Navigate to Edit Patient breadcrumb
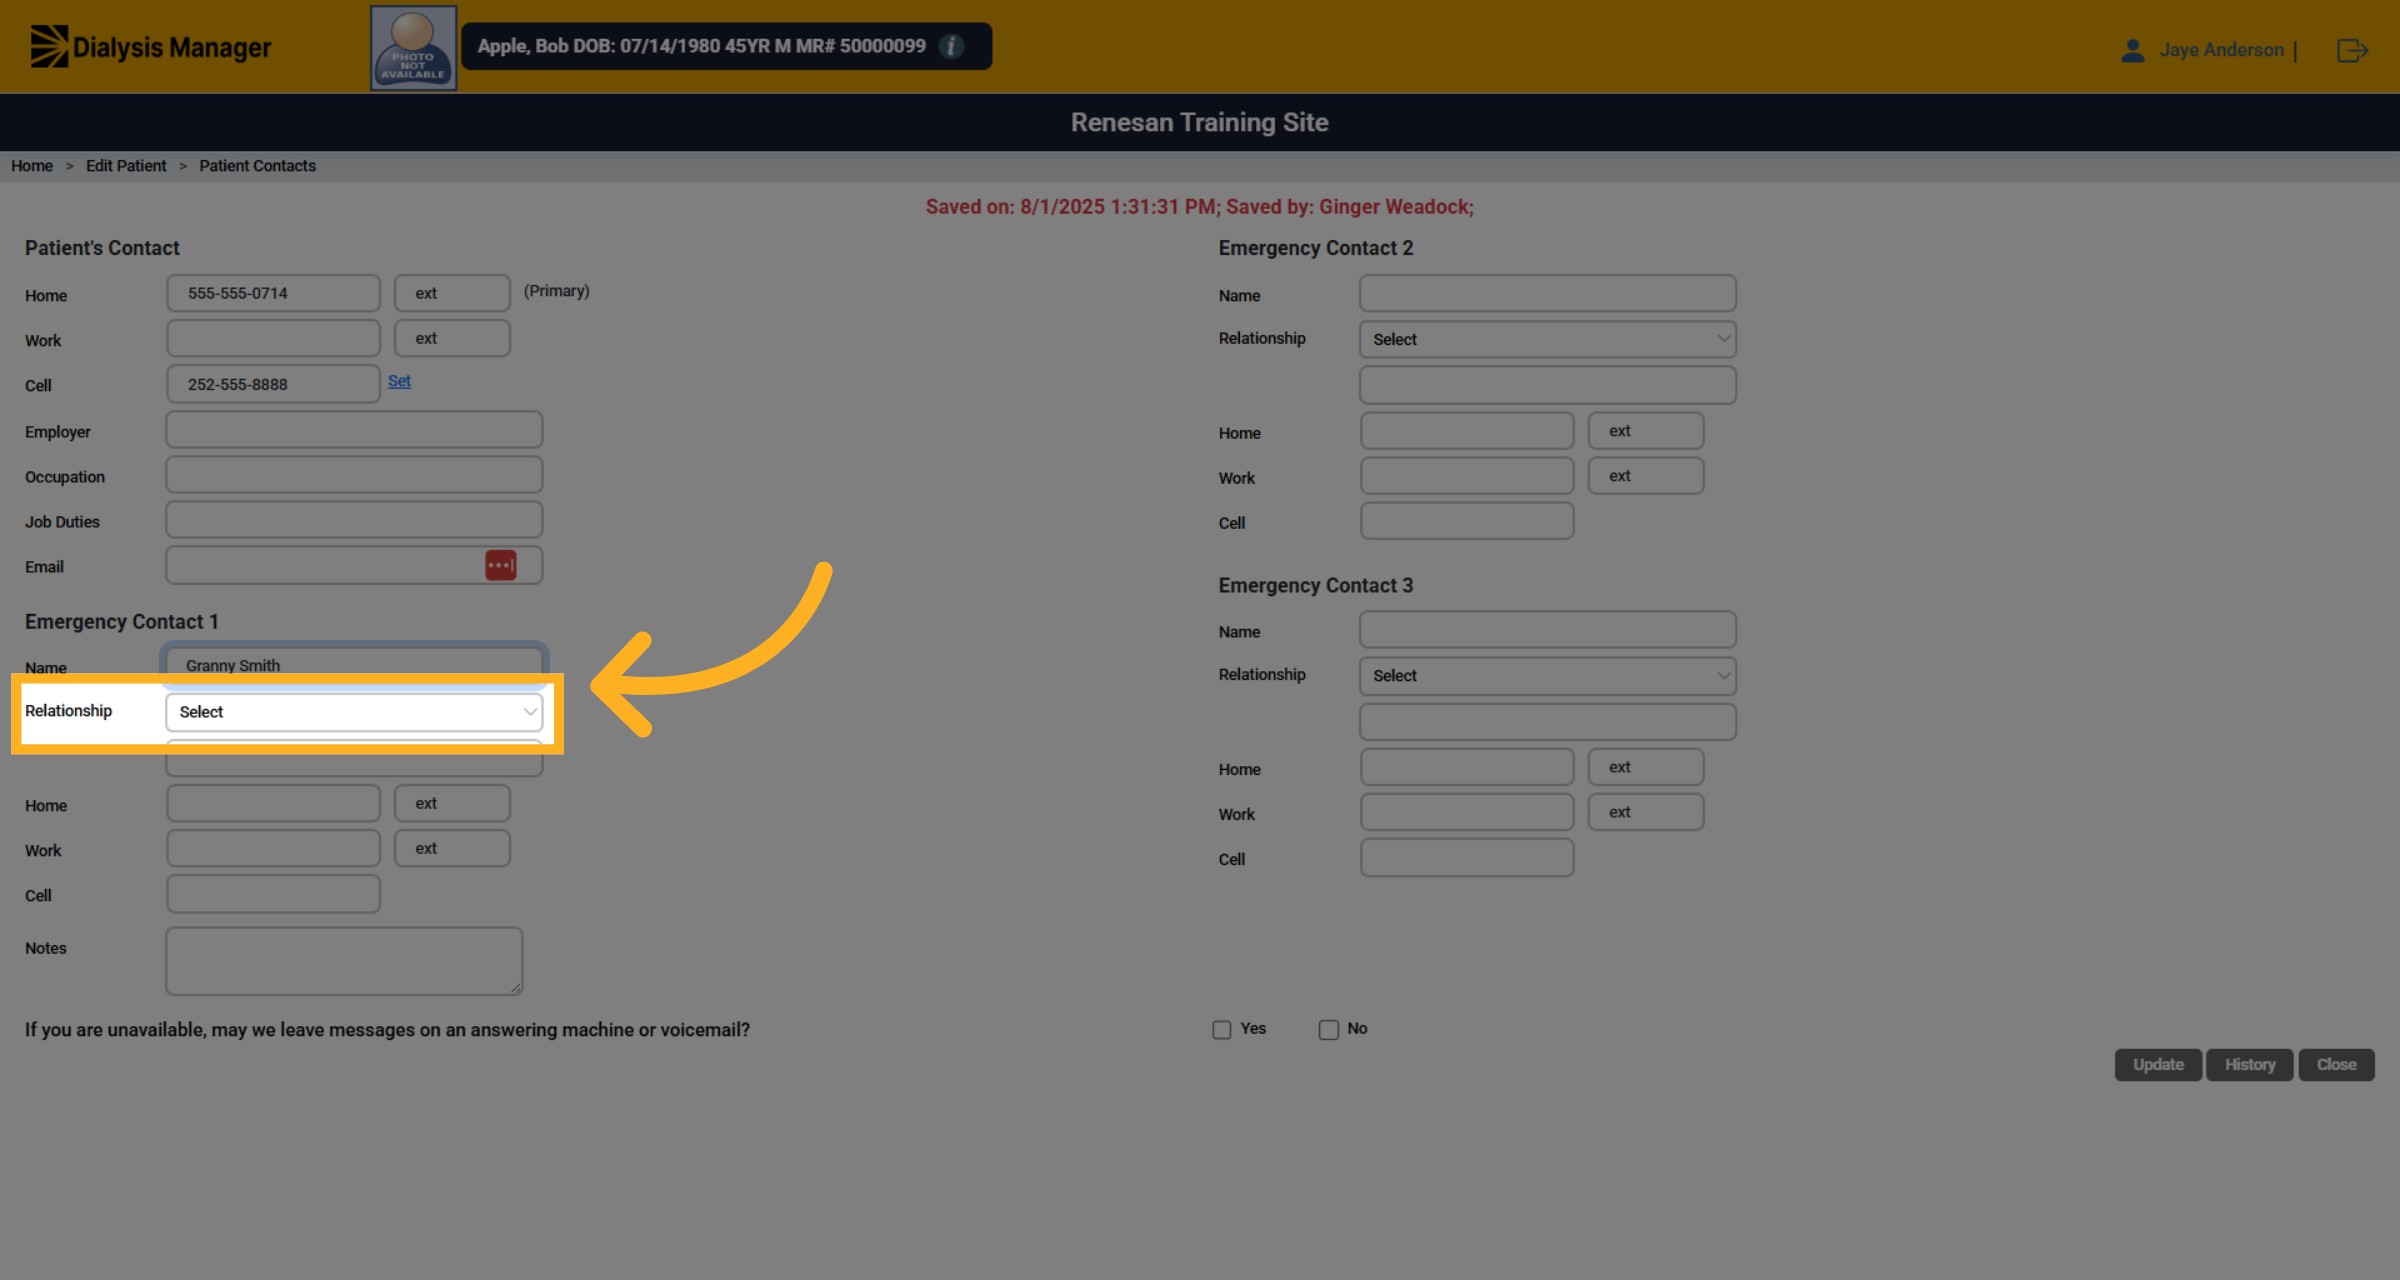The width and height of the screenshot is (2400, 1280). click(x=126, y=166)
